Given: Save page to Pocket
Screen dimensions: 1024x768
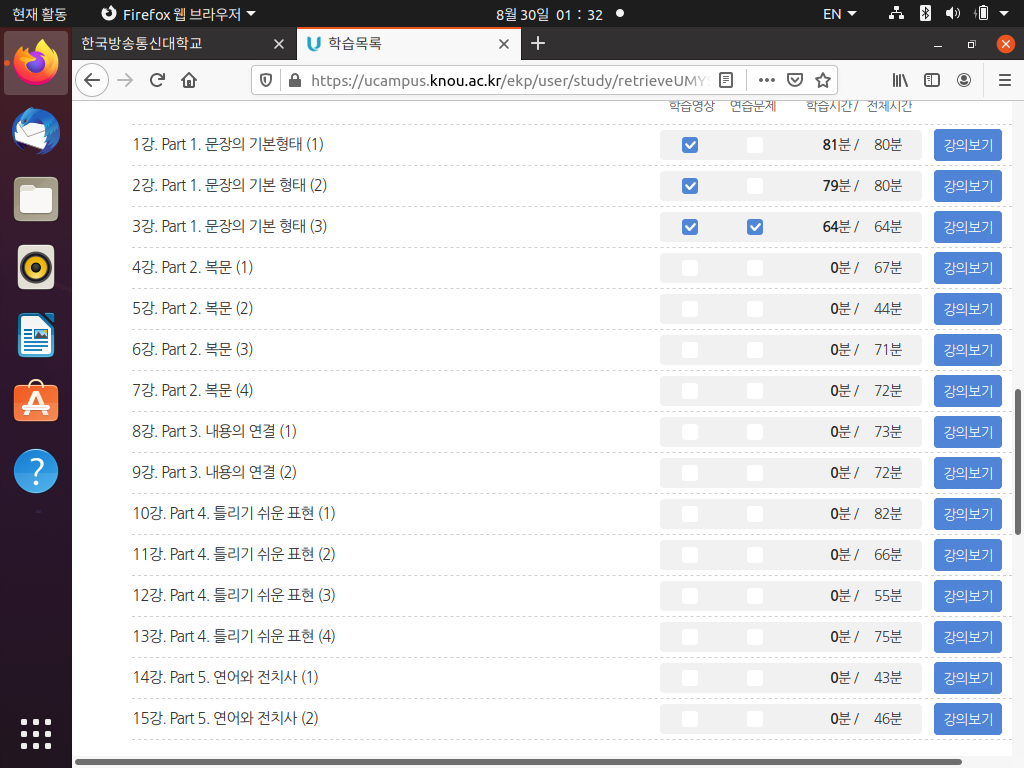Looking at the screenshot, I should point(795,81).
